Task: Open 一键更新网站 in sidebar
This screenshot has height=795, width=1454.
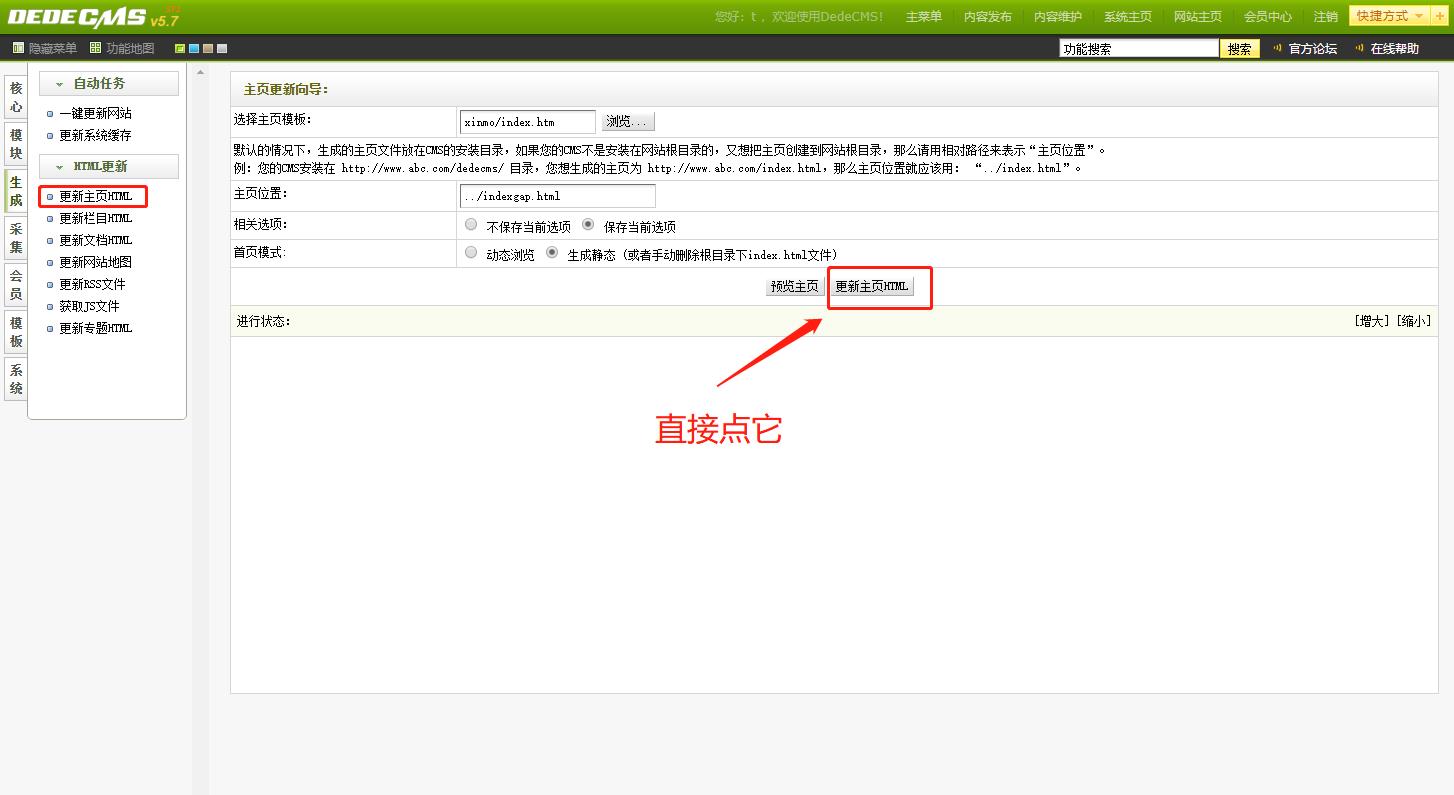Action: point(95,113)
